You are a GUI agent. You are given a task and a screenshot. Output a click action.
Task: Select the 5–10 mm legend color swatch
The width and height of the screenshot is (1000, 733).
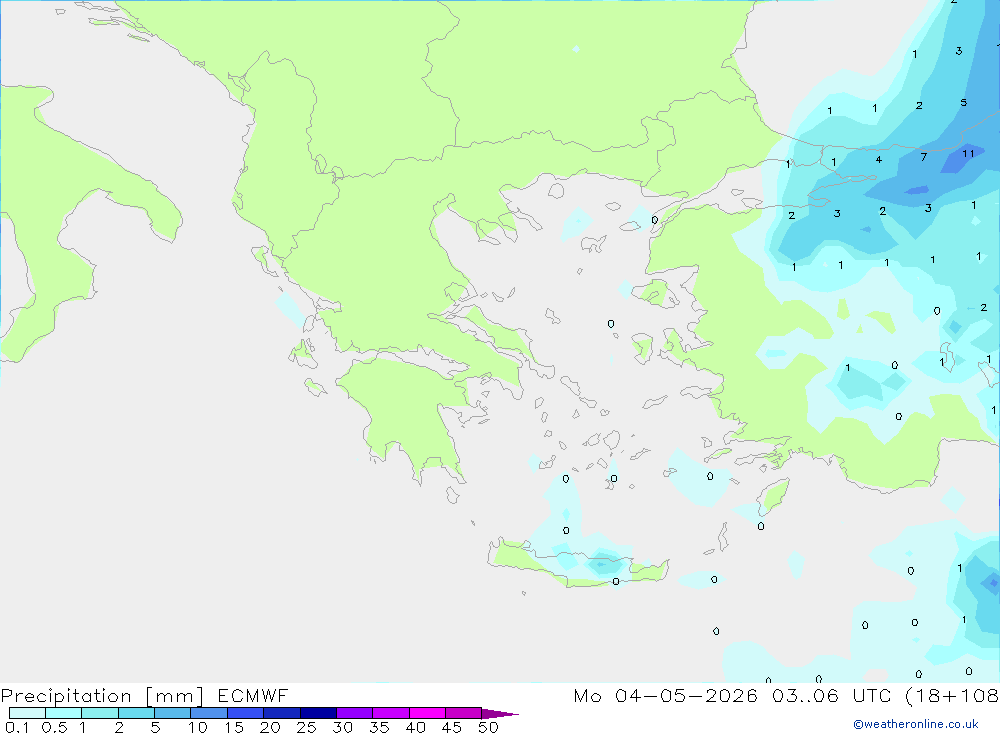pos(173,713)
